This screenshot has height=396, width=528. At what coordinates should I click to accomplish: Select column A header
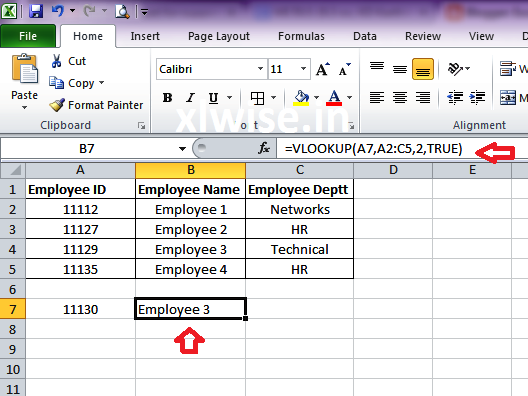click(x=80, y=170)
